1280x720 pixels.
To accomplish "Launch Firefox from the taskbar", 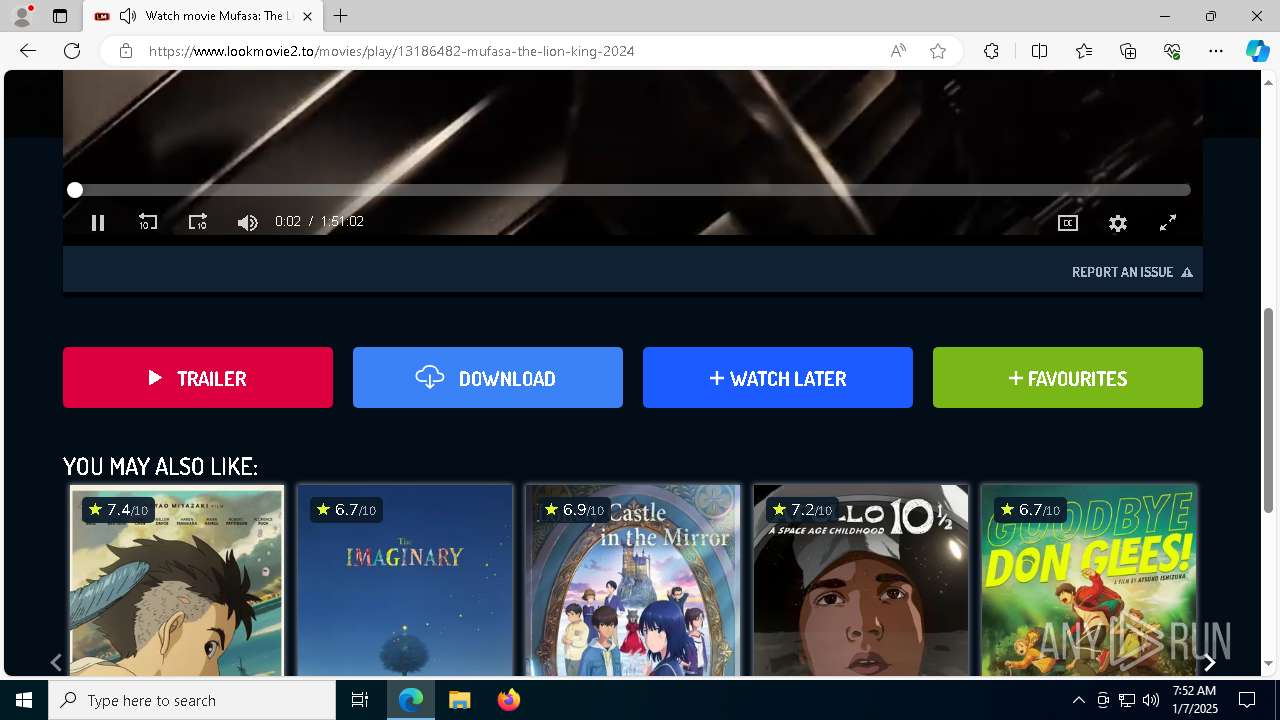I will (509, 700).
